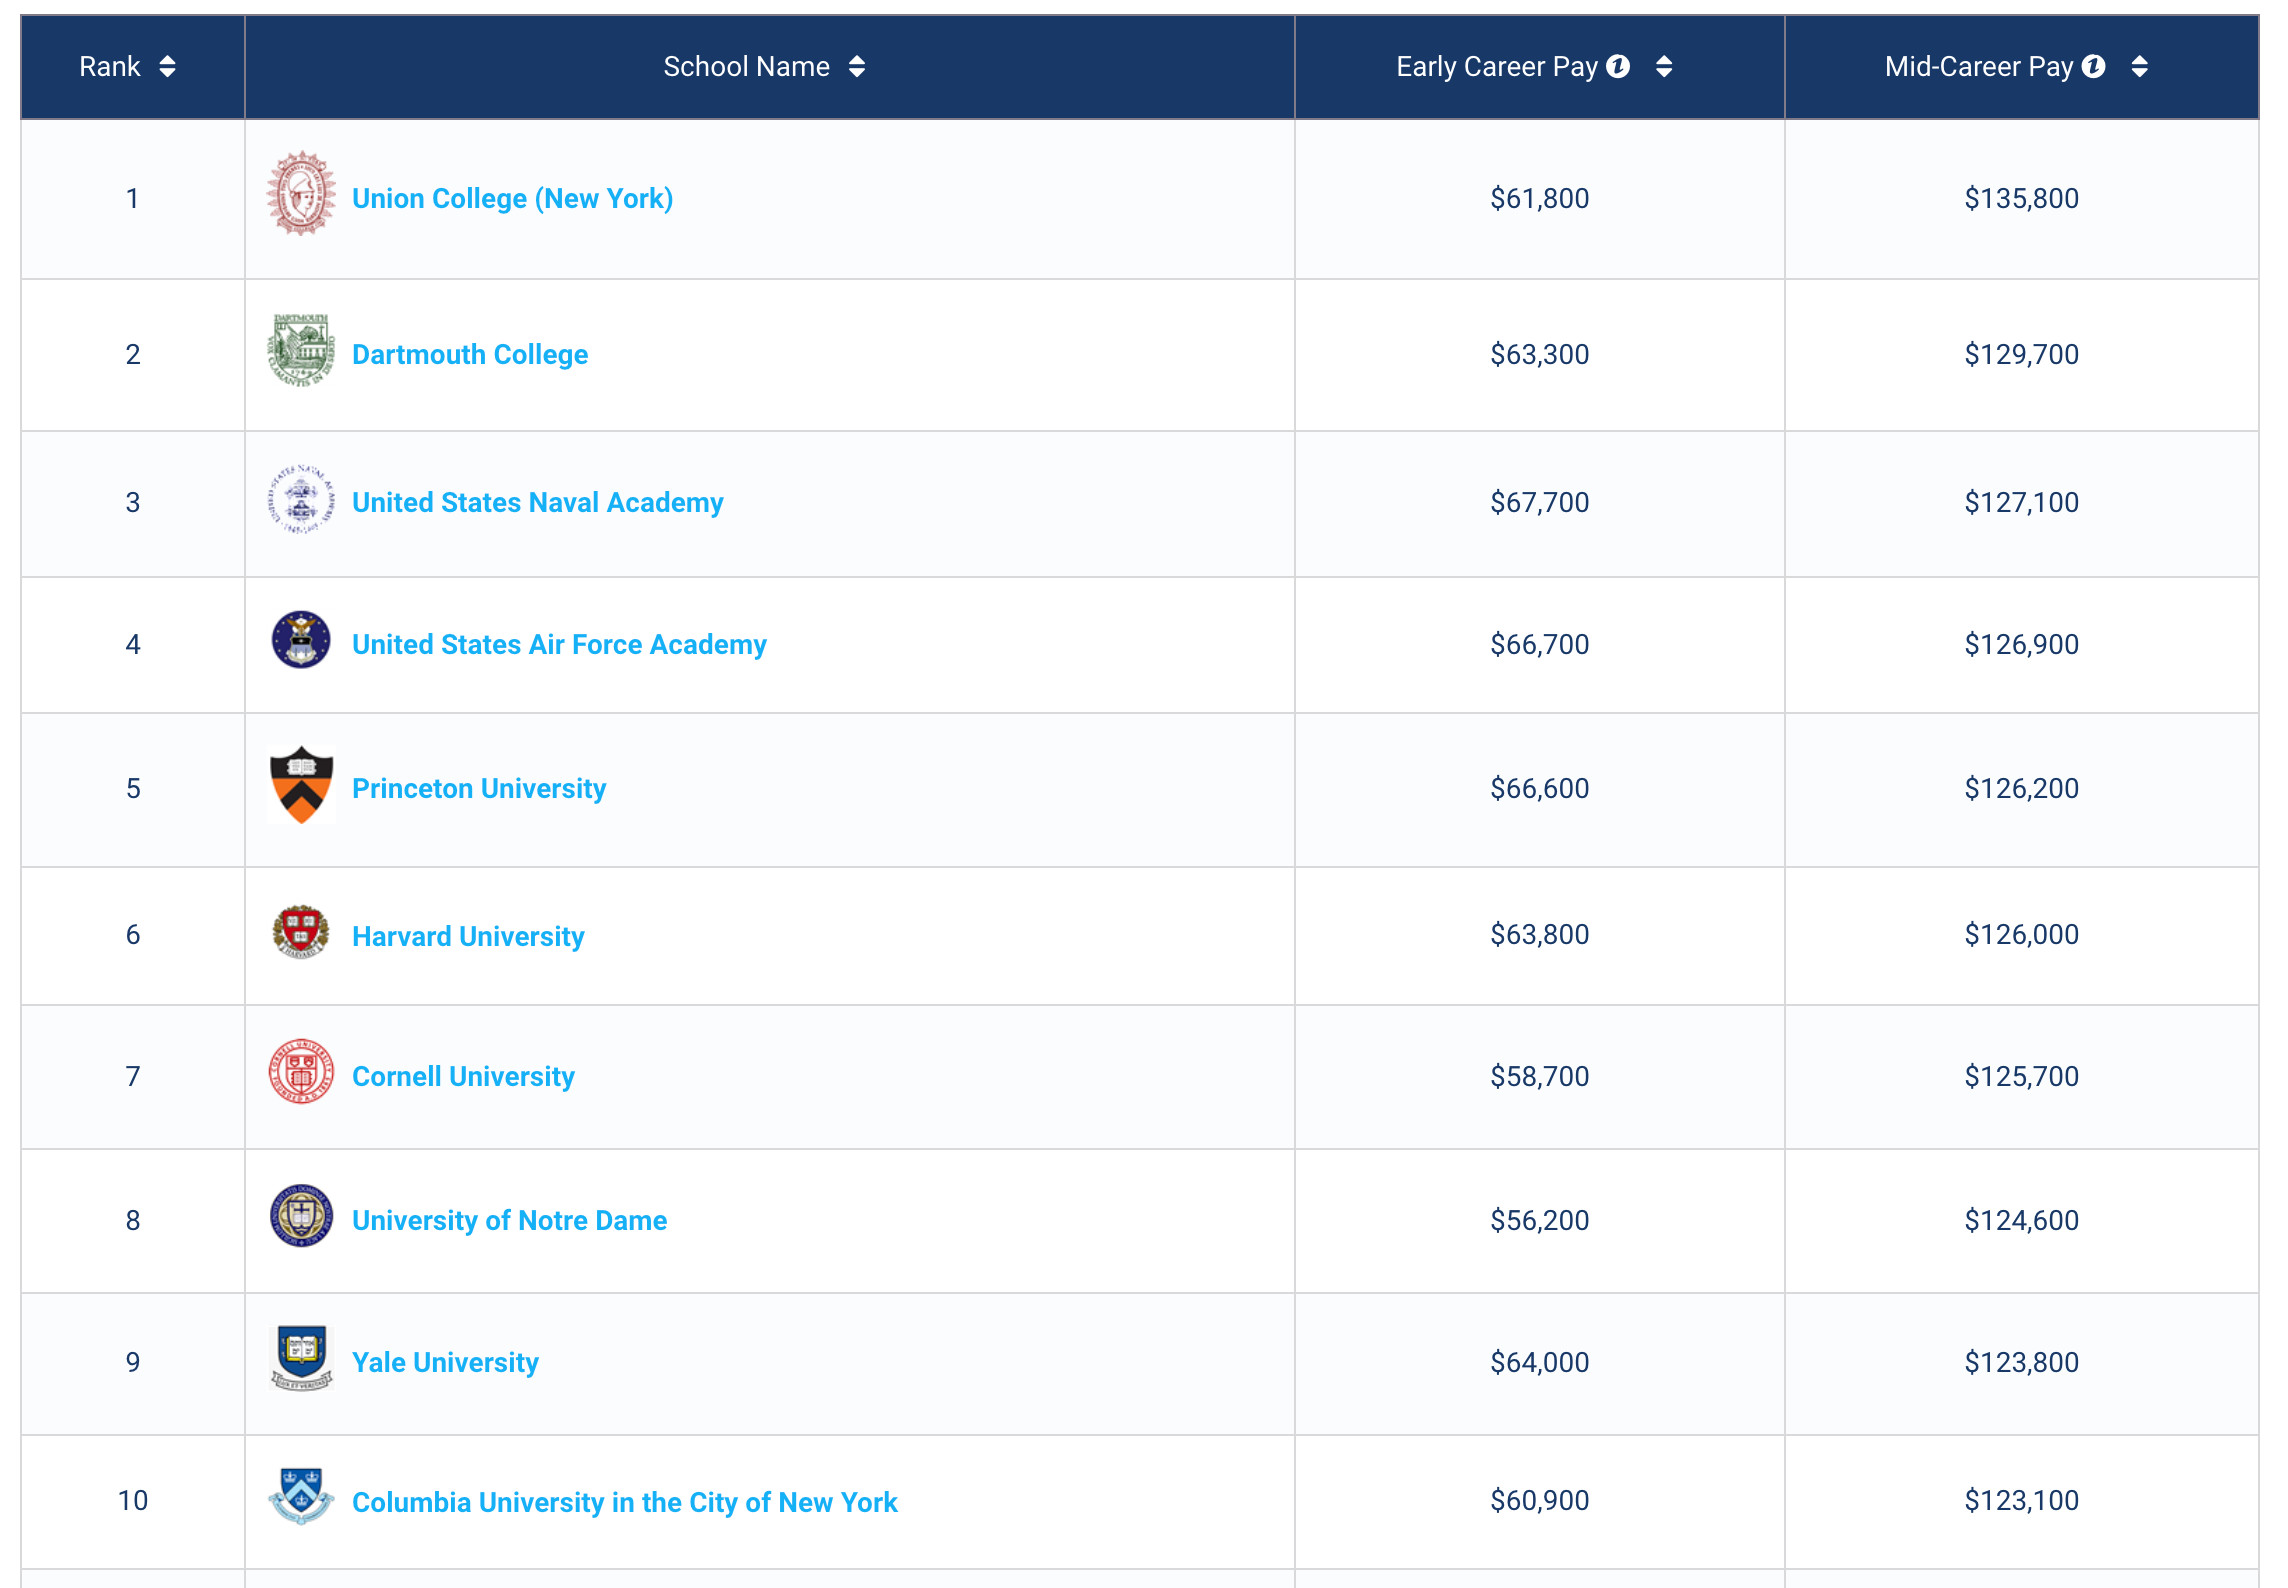Viewport: 2288px width, 1588px height.
Task: Select Air Force Academy early pay $66,700
Action: click(x=1539, y=645)
